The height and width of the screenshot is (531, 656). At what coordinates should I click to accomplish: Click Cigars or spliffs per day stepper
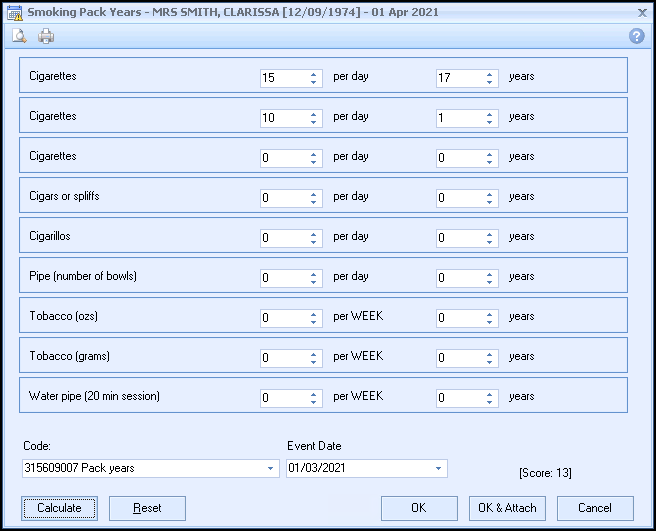pyautogui.click(x=314, y=197)
